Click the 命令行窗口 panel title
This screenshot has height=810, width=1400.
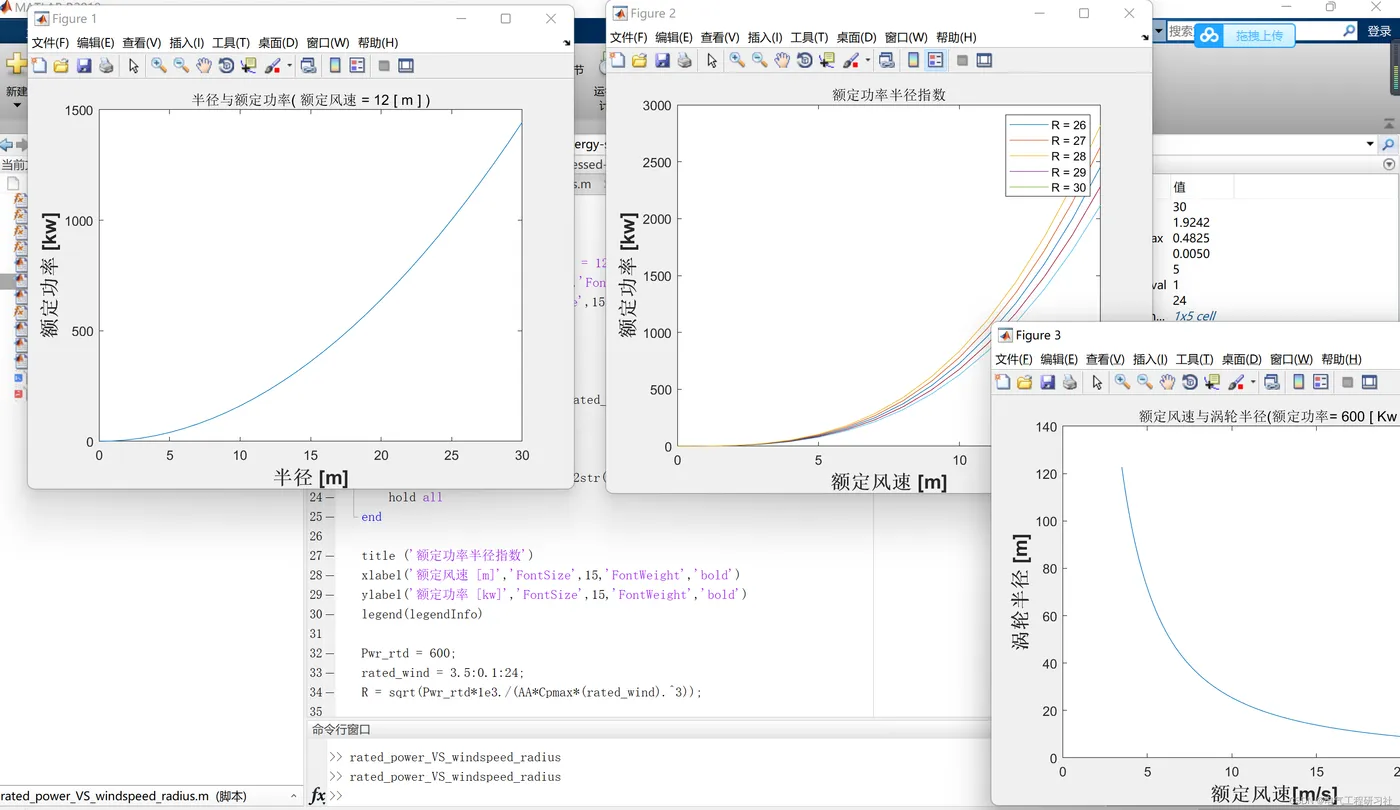[x=341, y=730]
